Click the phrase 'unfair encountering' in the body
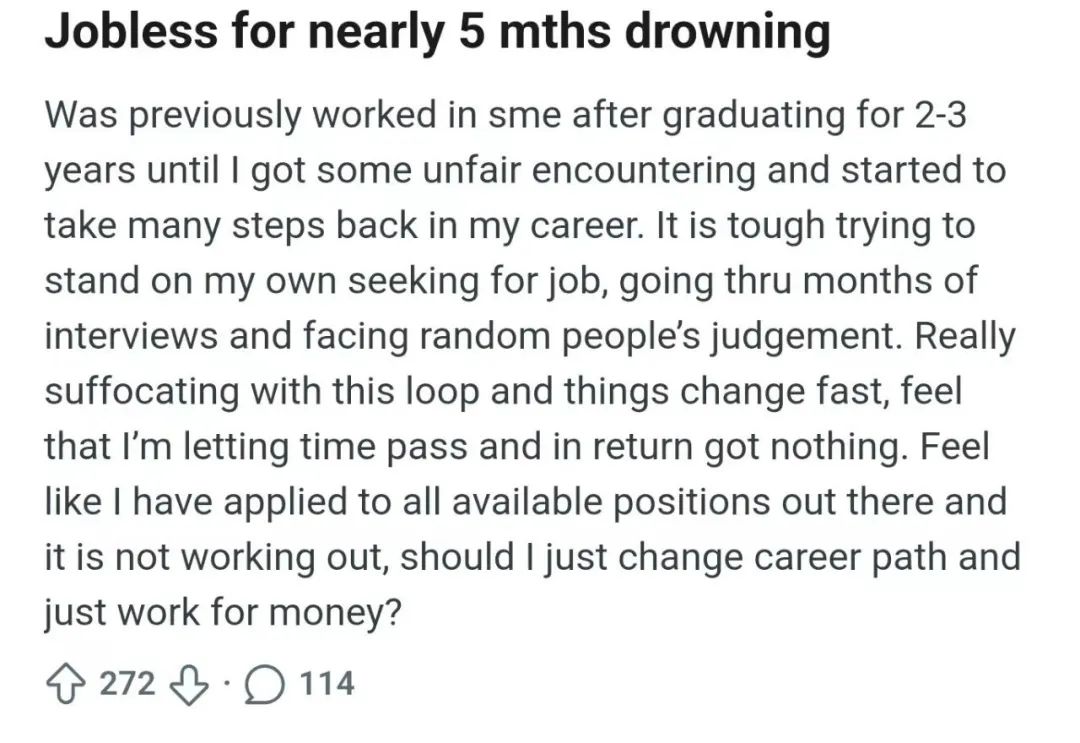 point(588,171)
